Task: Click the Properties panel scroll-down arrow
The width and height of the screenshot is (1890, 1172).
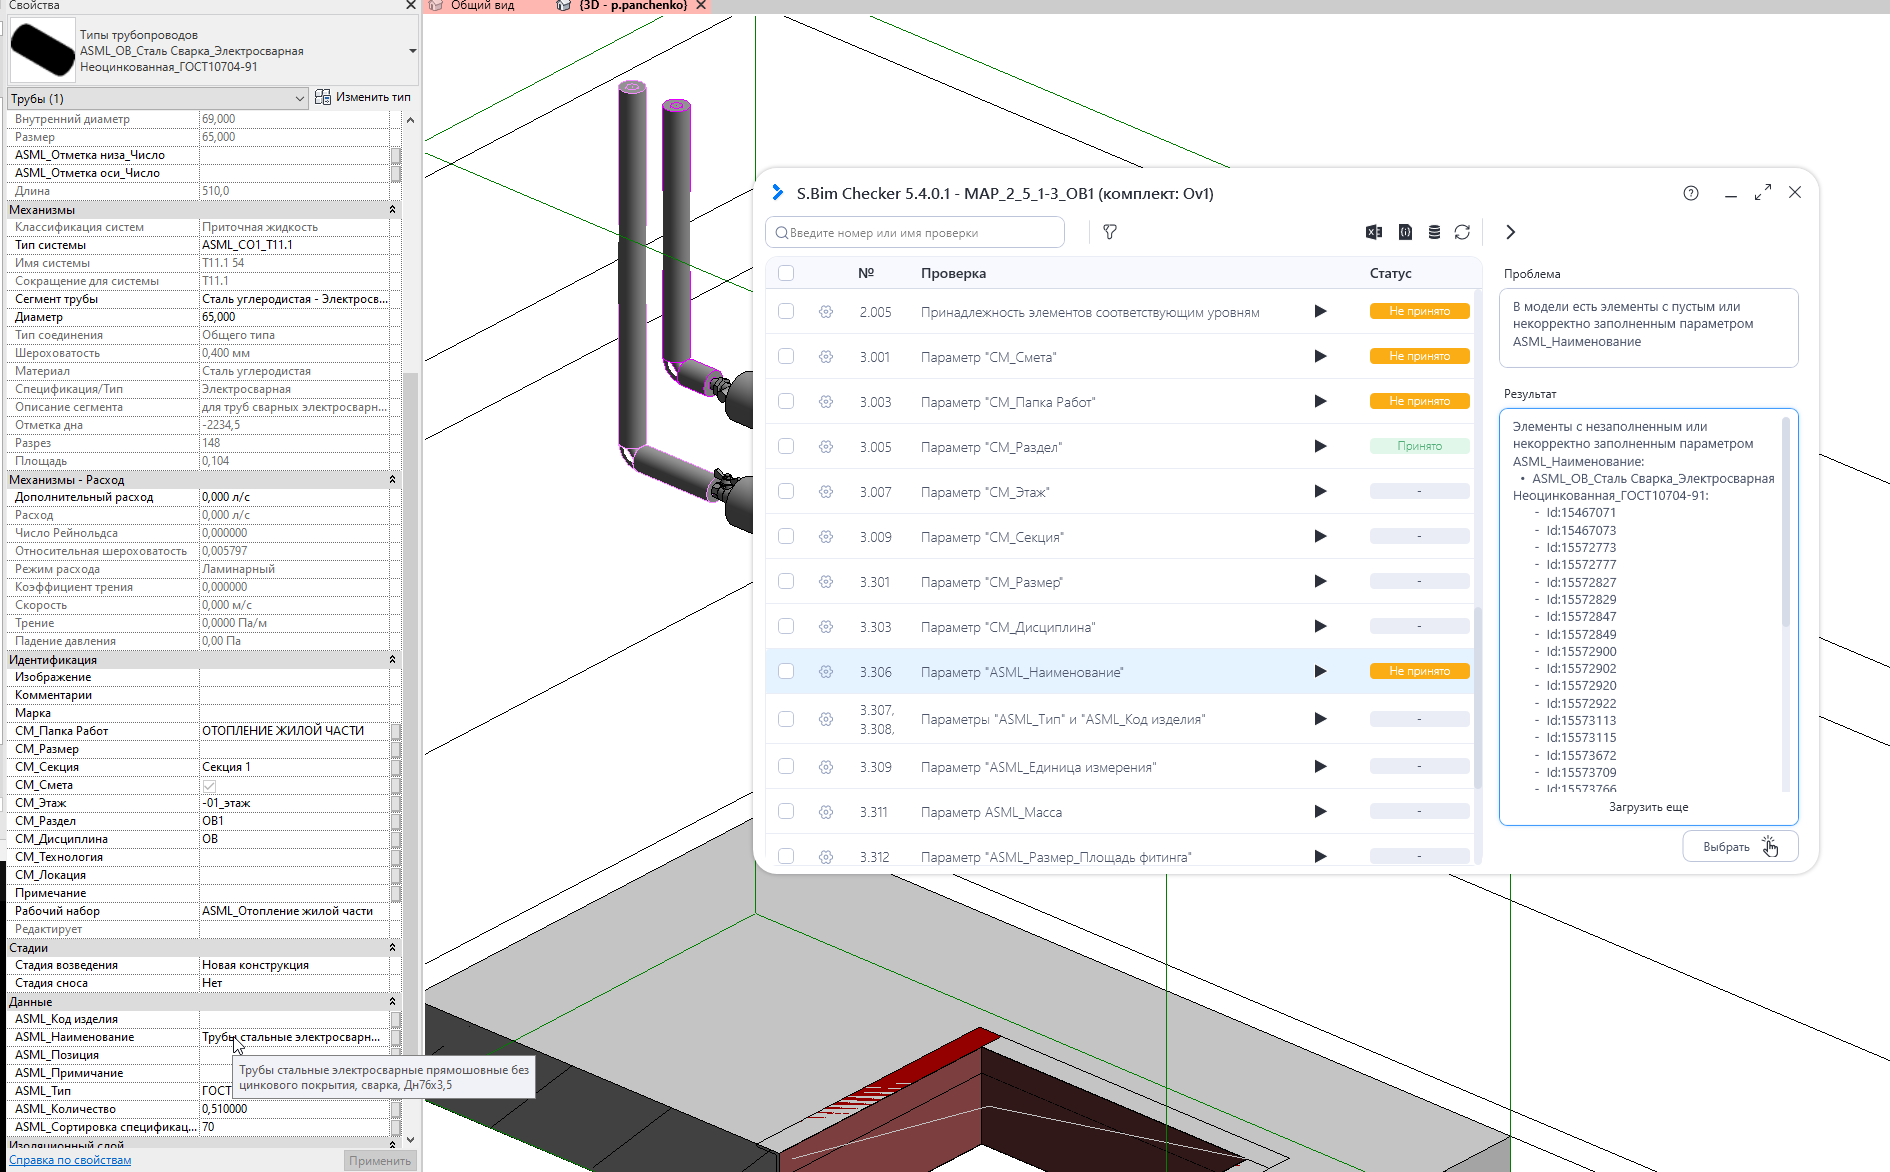Action: [x=410, y=1140]
